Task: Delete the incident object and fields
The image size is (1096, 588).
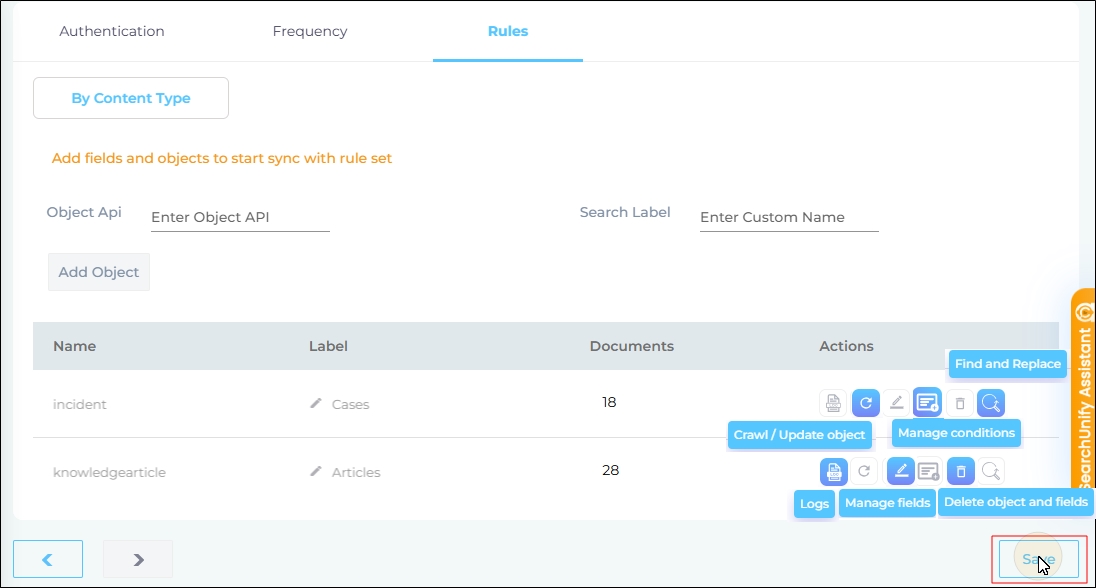Action: pos(959,403)
